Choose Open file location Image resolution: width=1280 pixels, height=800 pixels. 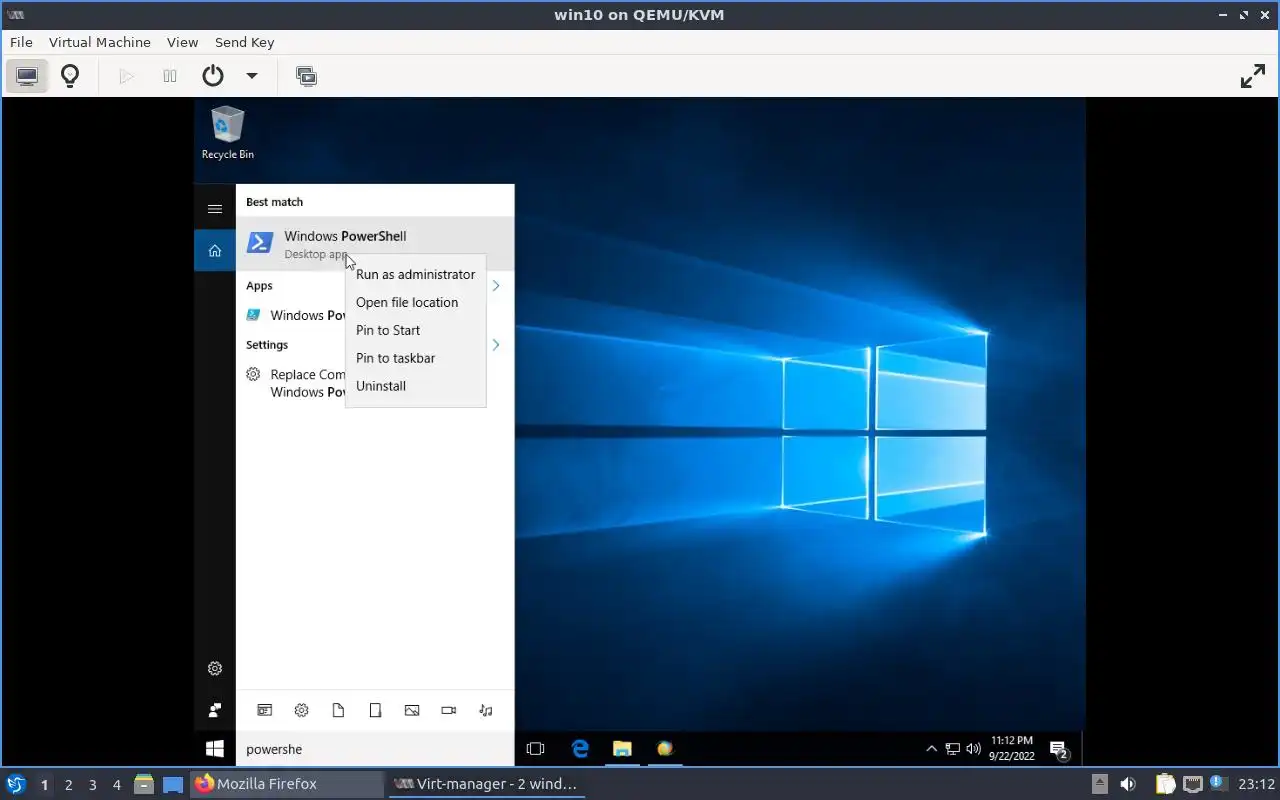pos(415,302)
